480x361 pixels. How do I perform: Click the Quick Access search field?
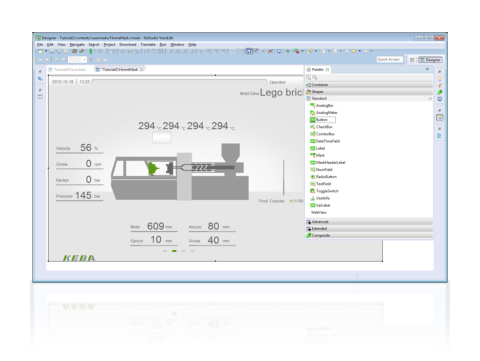[389, 59]
